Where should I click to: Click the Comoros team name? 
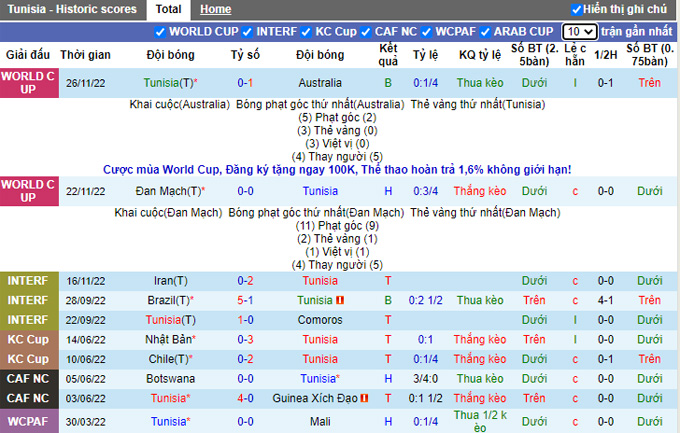[x=320, y=320]
